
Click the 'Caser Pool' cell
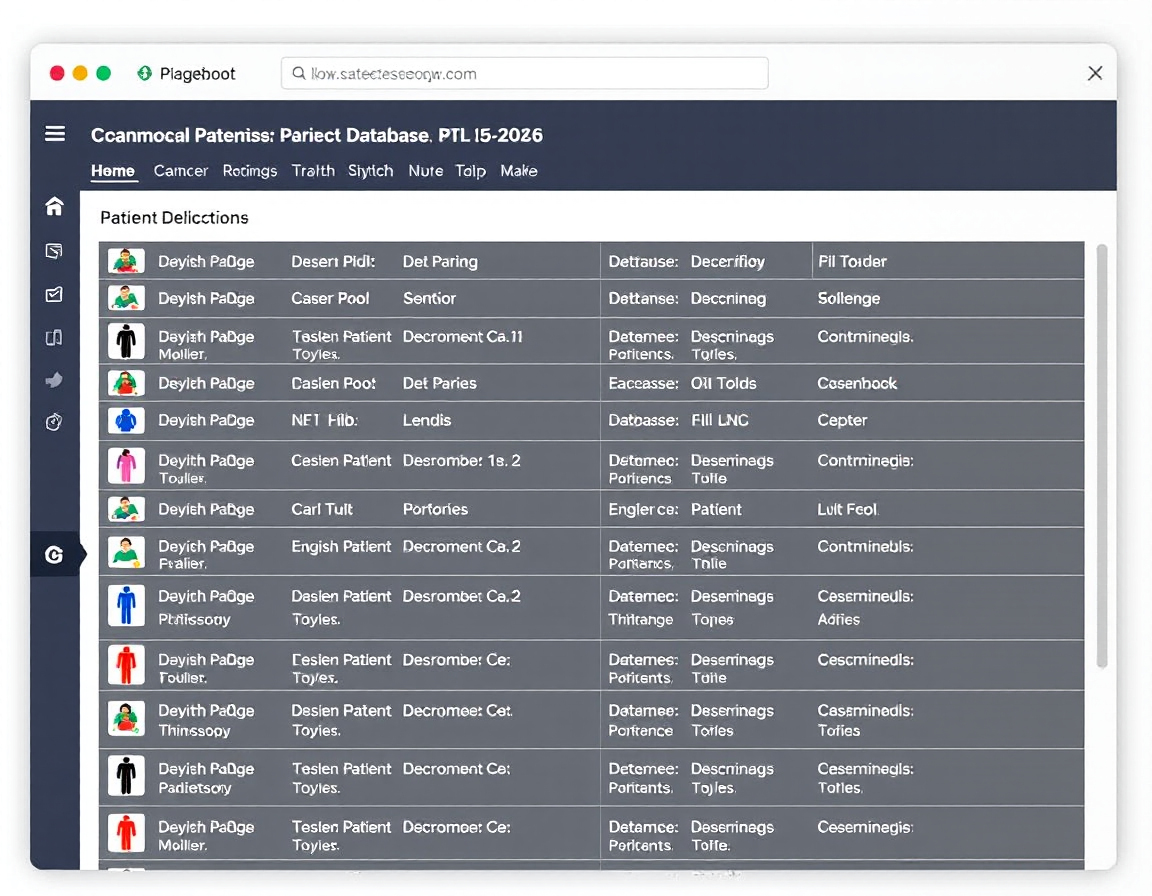330,298
